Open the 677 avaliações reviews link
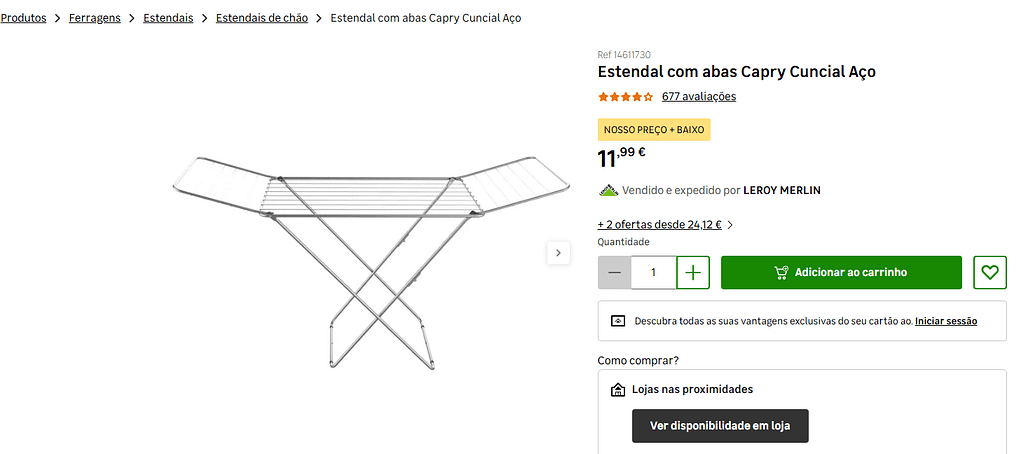 [698, 97]
